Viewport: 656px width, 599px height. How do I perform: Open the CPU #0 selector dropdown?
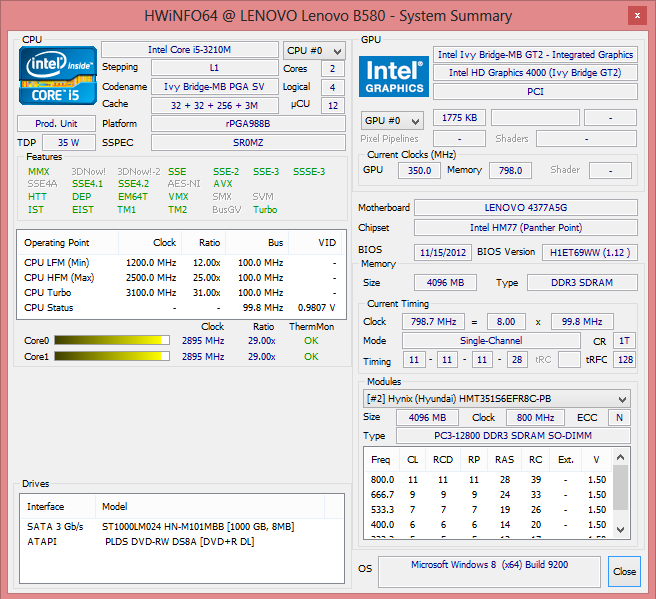[314, 51]
